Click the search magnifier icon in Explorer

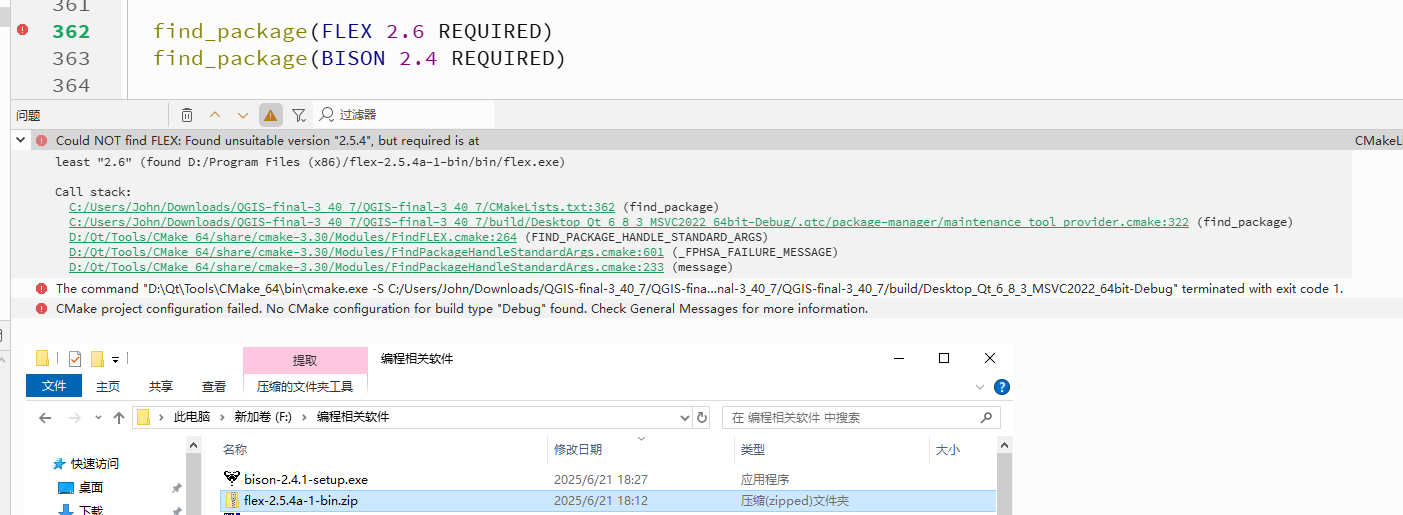pyautogui.click(x=986, y=417)
